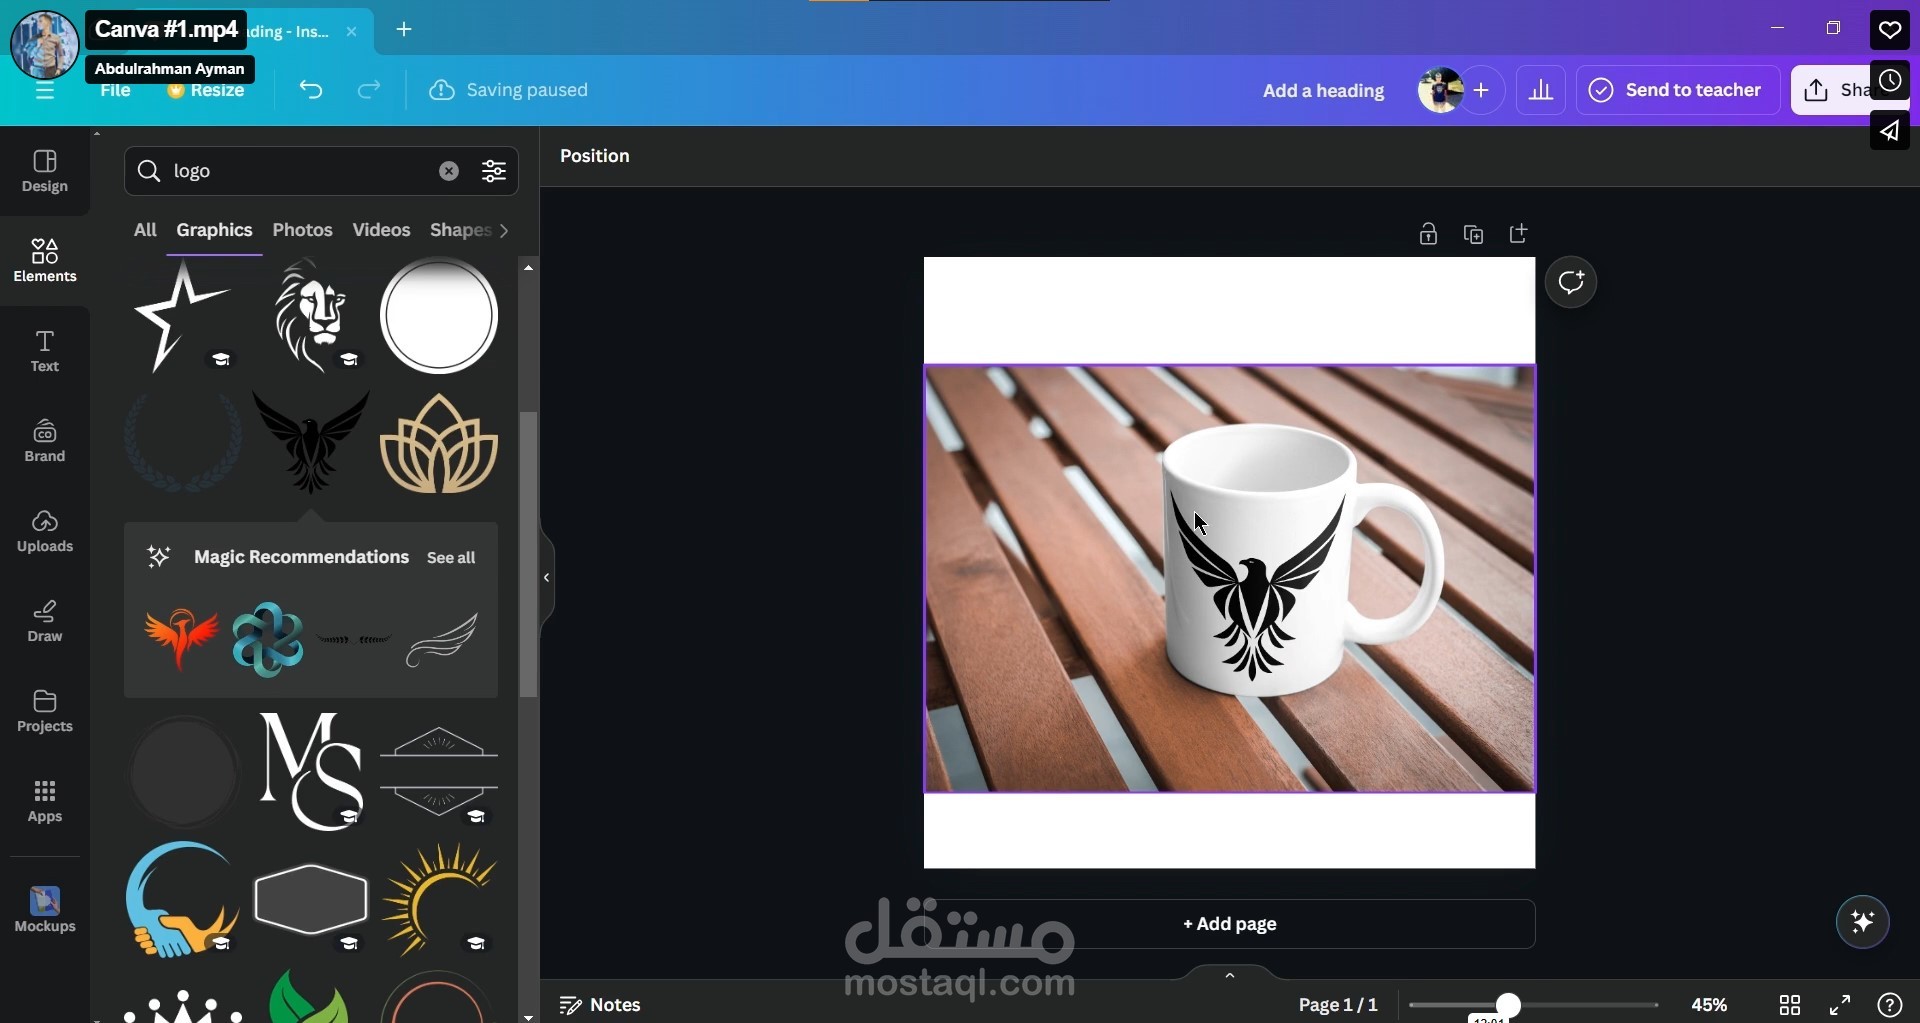Viewport: 1920px width, 1023px height.
Task: Select the MS monogram graphic
Action: [x=311, y=771]
